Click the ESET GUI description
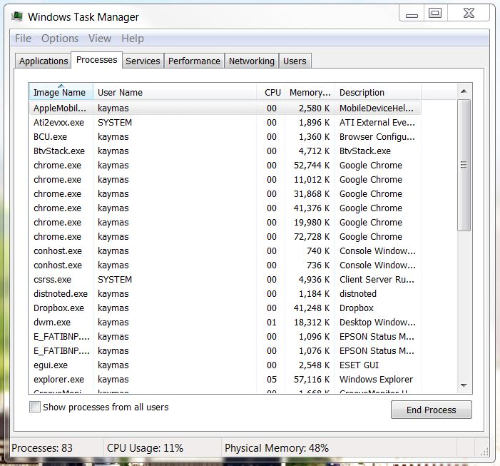The width and height of the screenshot is (500, 466). [x=359, y=365]
